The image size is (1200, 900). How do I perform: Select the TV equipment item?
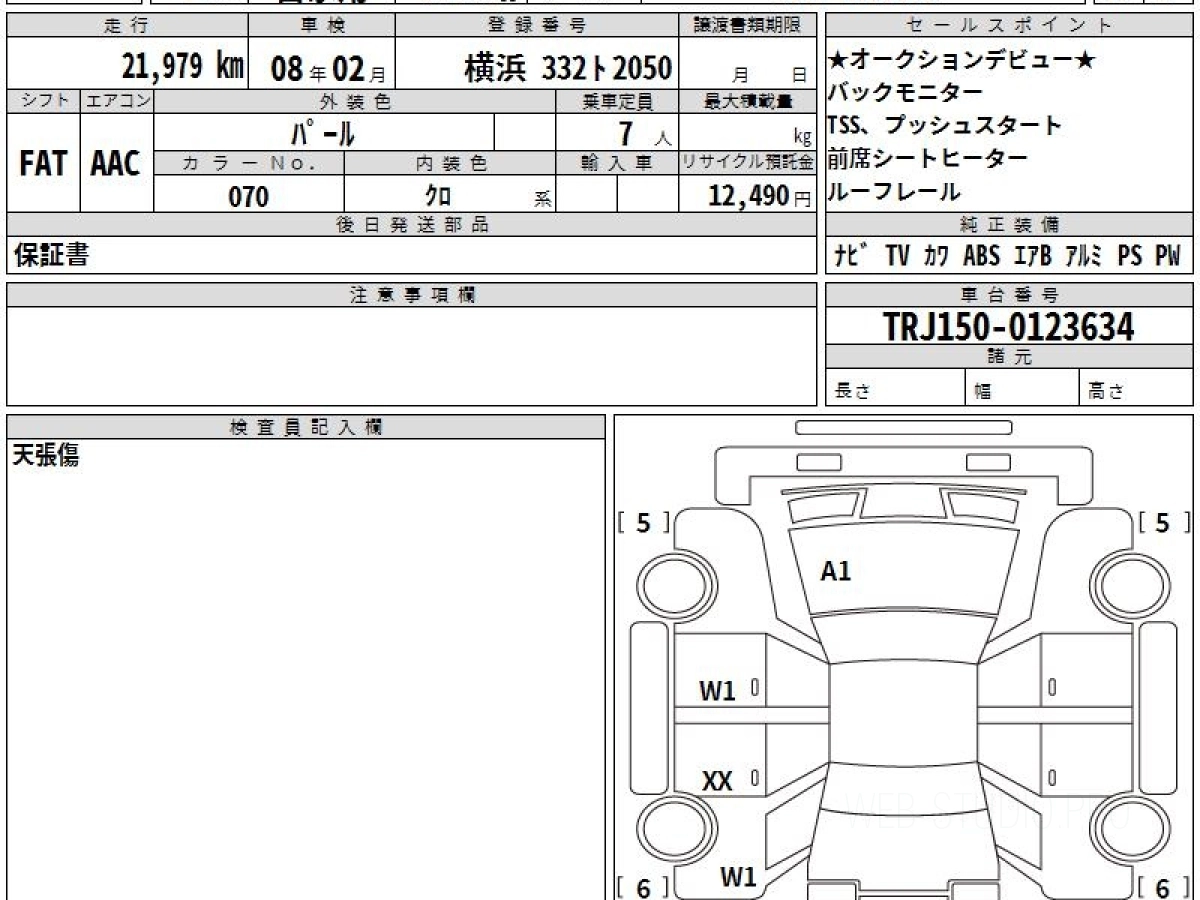897,257
